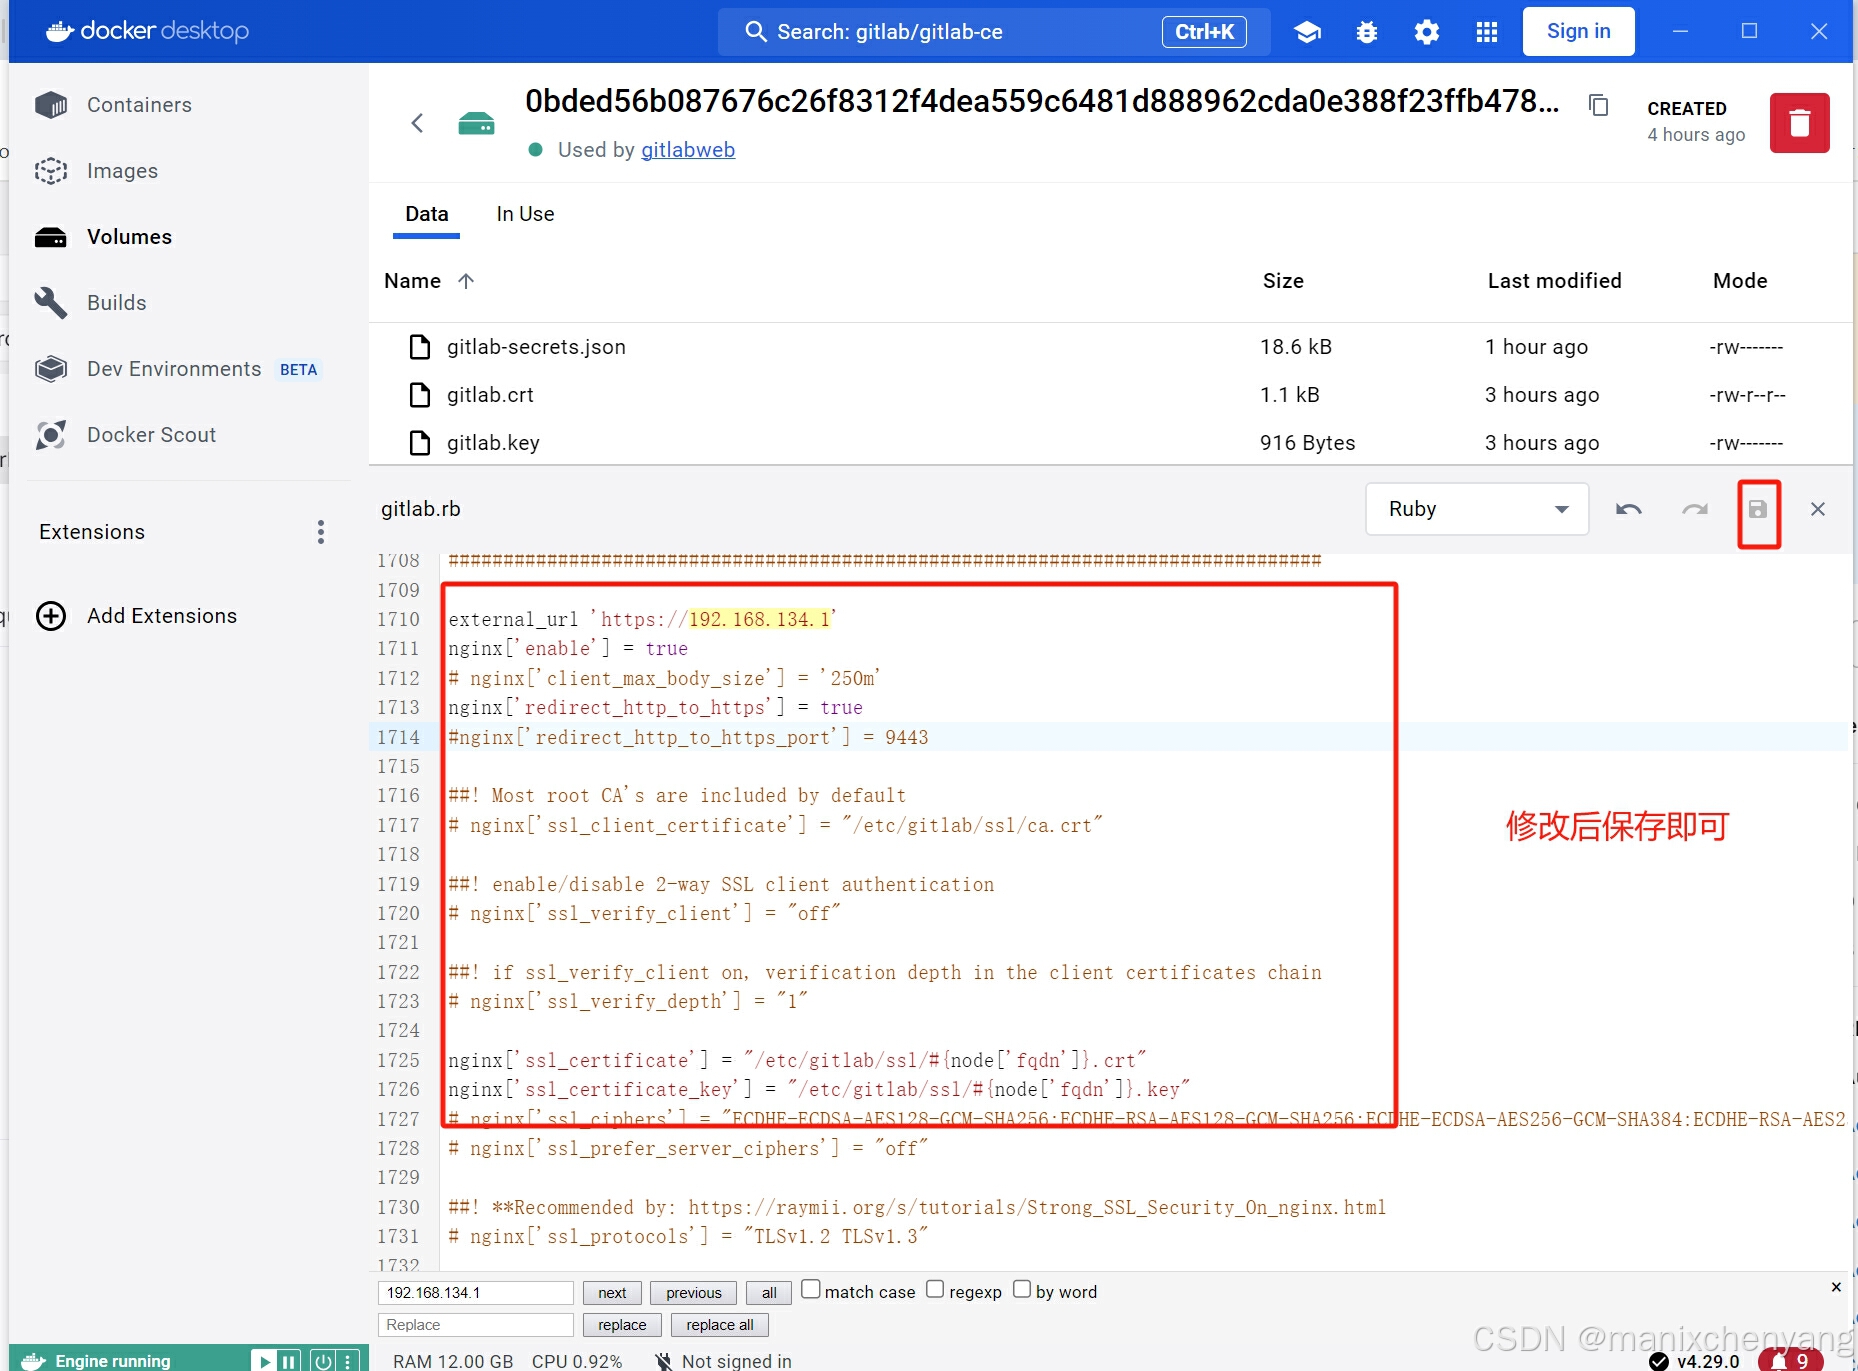Open the Images section
1858x1371 pixels.
(122, 171)
